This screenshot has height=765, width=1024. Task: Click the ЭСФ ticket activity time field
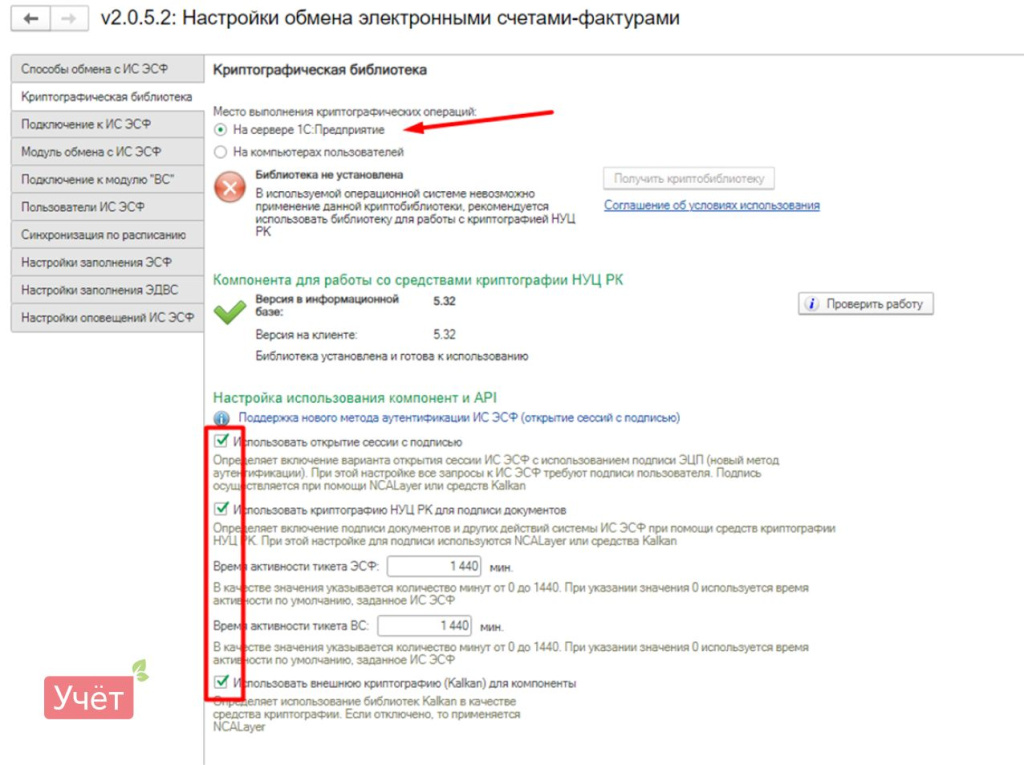(x=434, y=566)
